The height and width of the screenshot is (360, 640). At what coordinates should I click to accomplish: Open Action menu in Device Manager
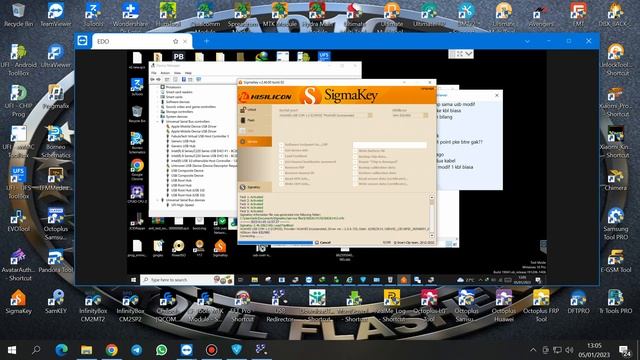click(x=165, y=73)
